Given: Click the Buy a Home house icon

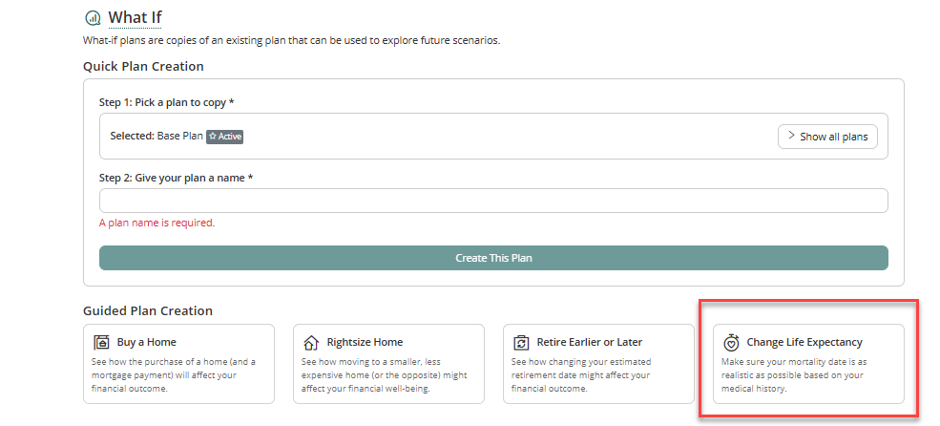Looking at the screenshot, I should [x=101, y=343].
